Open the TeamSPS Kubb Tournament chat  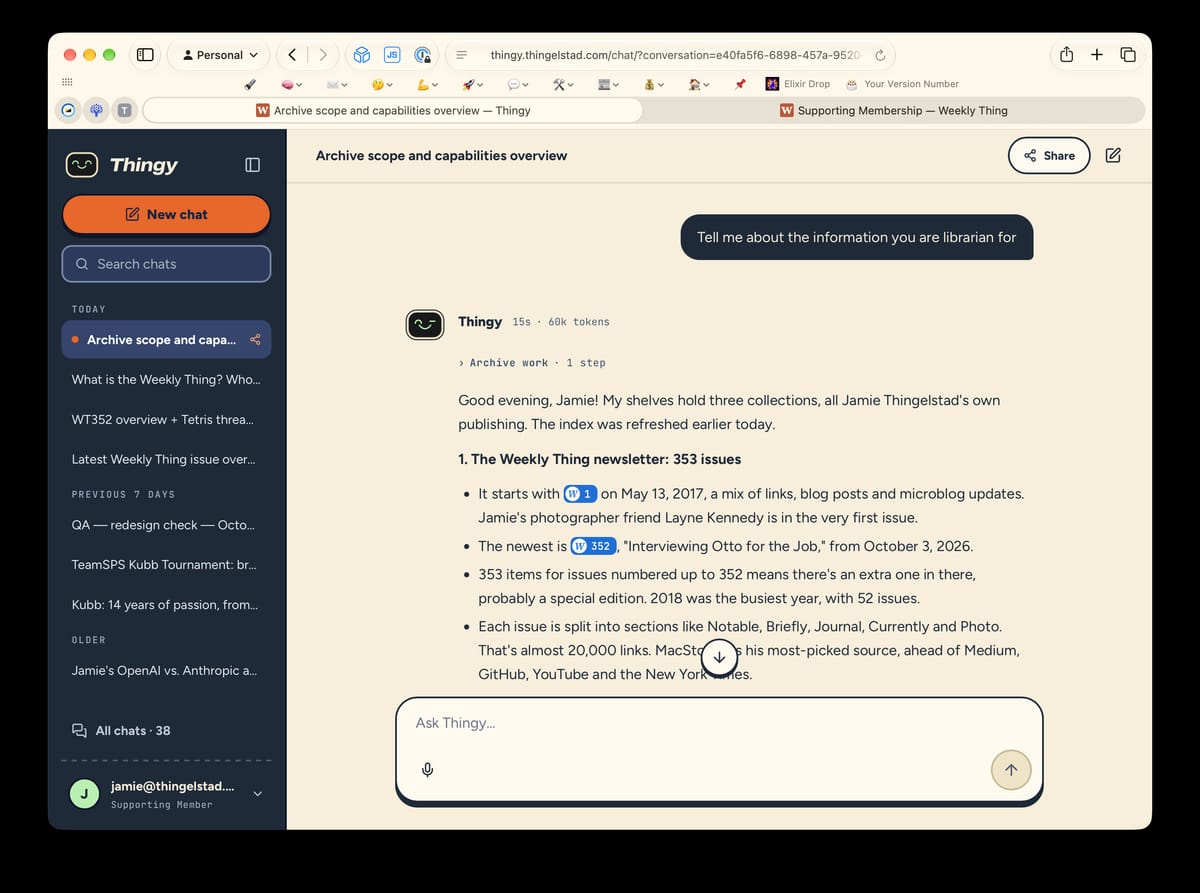coord(166,565)
